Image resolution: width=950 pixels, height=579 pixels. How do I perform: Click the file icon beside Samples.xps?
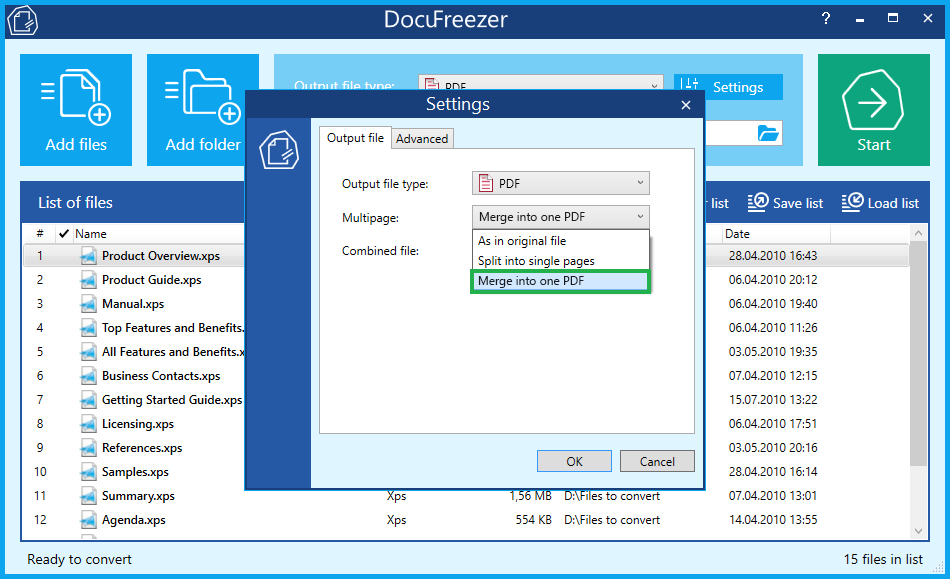88,472
